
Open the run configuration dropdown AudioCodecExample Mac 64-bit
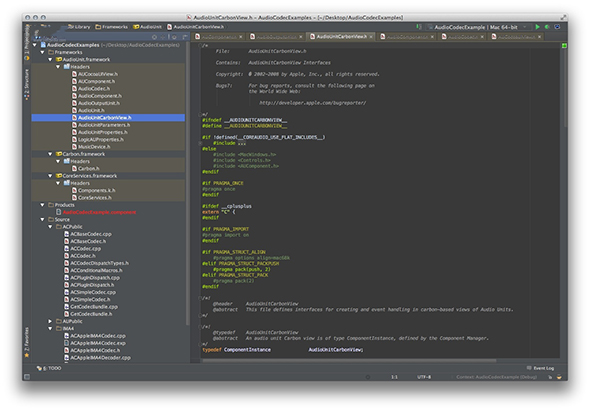click(x=477, y=27)
